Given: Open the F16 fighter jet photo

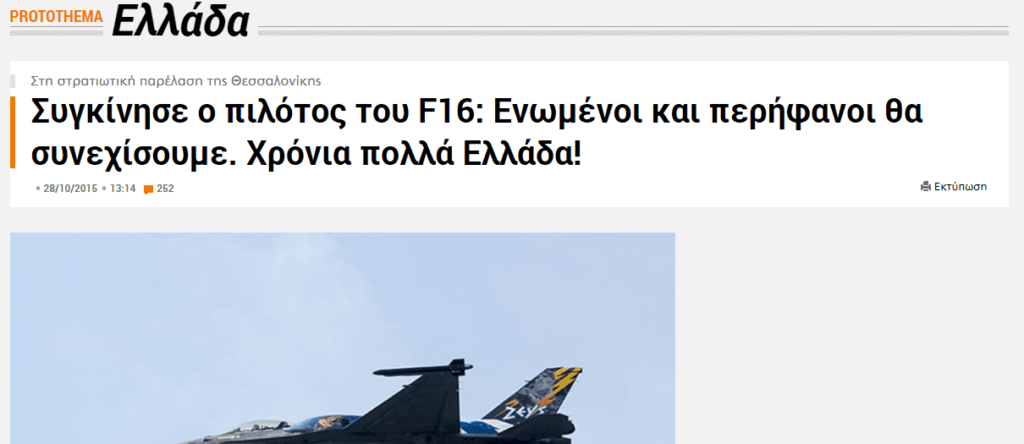Looking at the screenshot, I should (342, 338).
